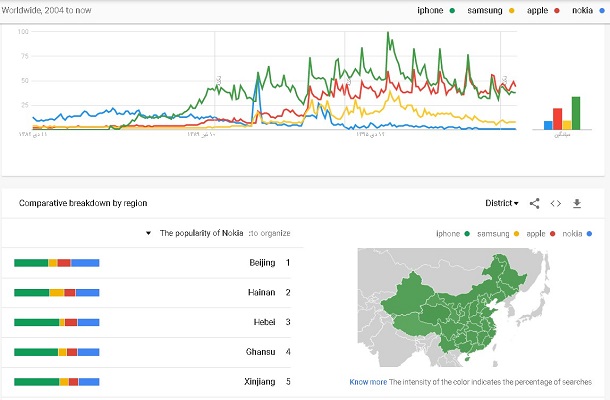Click the samsung label in top legend
The width and height of the screenshot is (610, 400).
[485, 11]
